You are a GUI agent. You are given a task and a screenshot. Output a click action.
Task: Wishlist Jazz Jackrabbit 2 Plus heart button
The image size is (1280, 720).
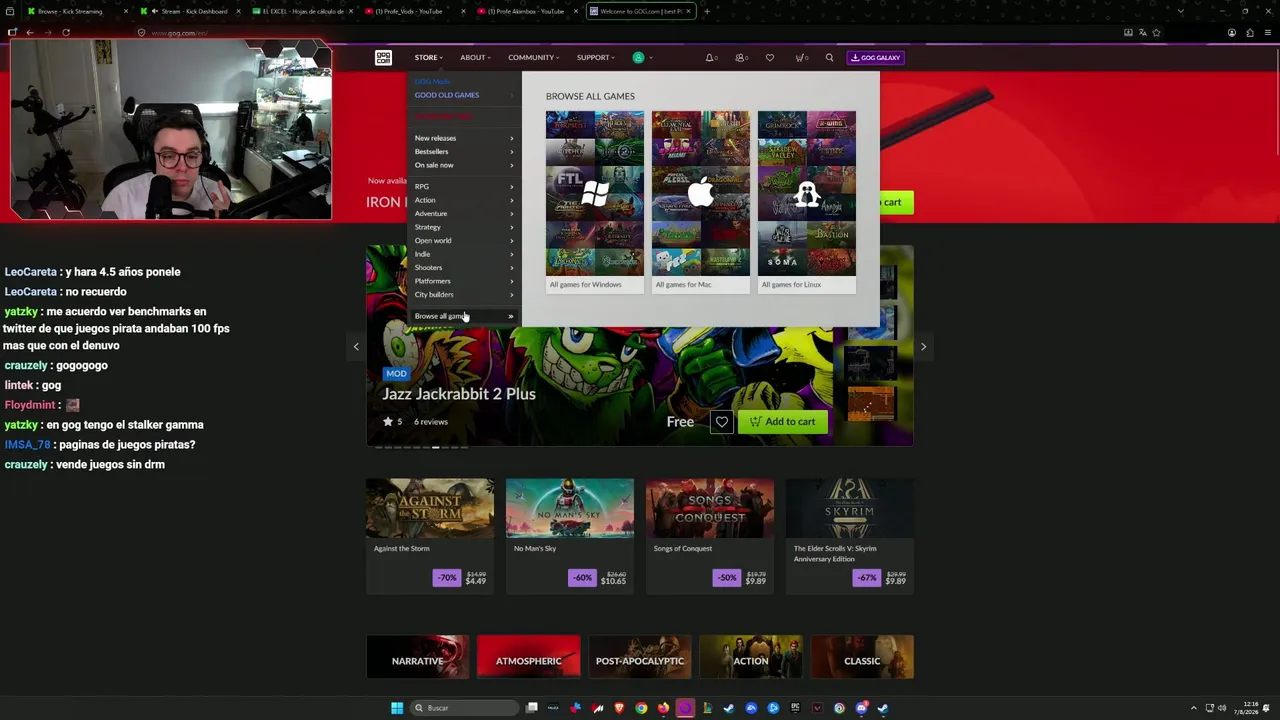(722, 422)
